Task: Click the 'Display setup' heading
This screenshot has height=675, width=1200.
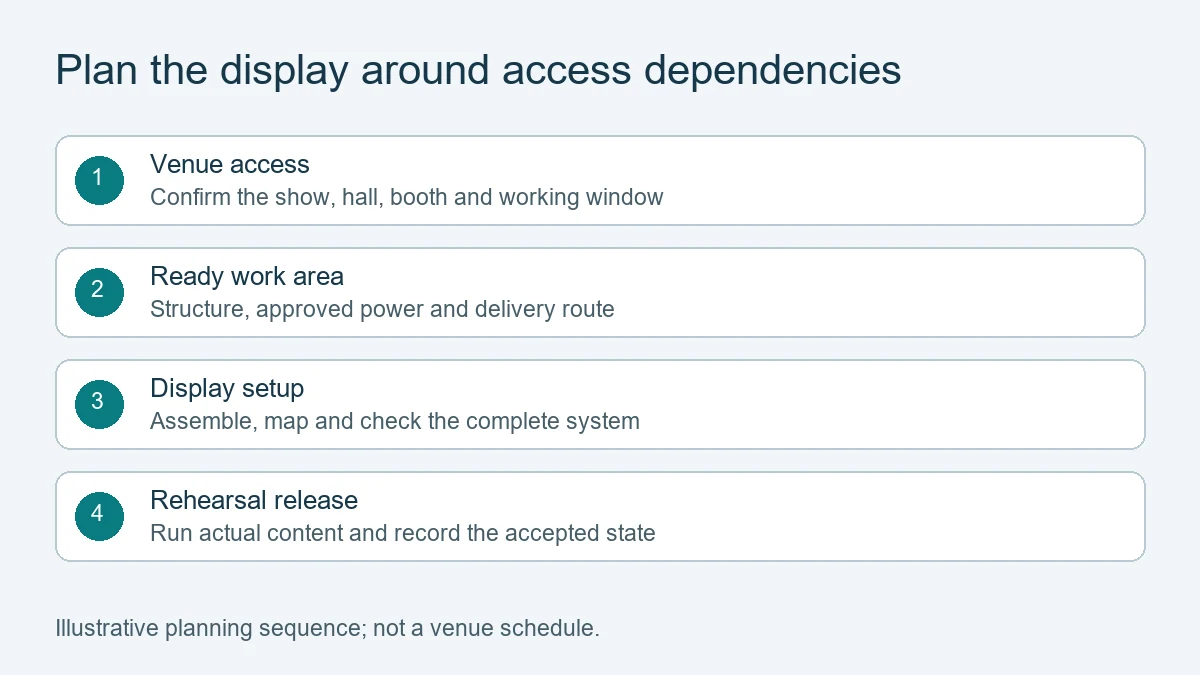Action: 227,388
